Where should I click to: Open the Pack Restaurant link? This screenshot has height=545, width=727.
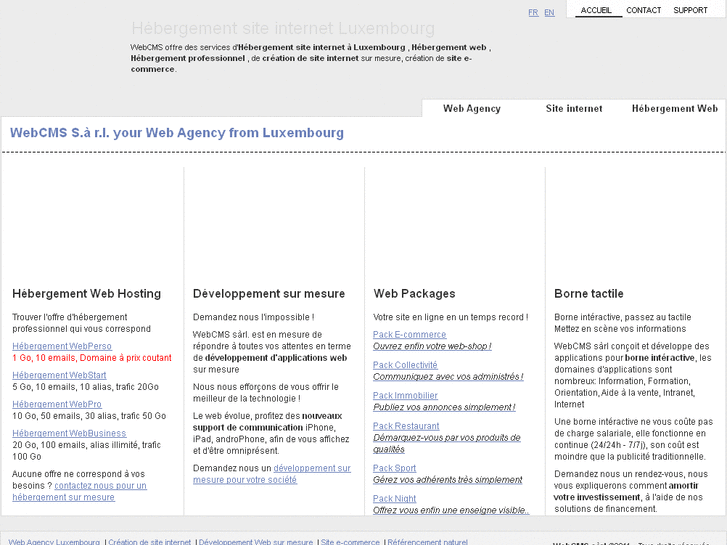pyautogui.click(x=406, y=426)
